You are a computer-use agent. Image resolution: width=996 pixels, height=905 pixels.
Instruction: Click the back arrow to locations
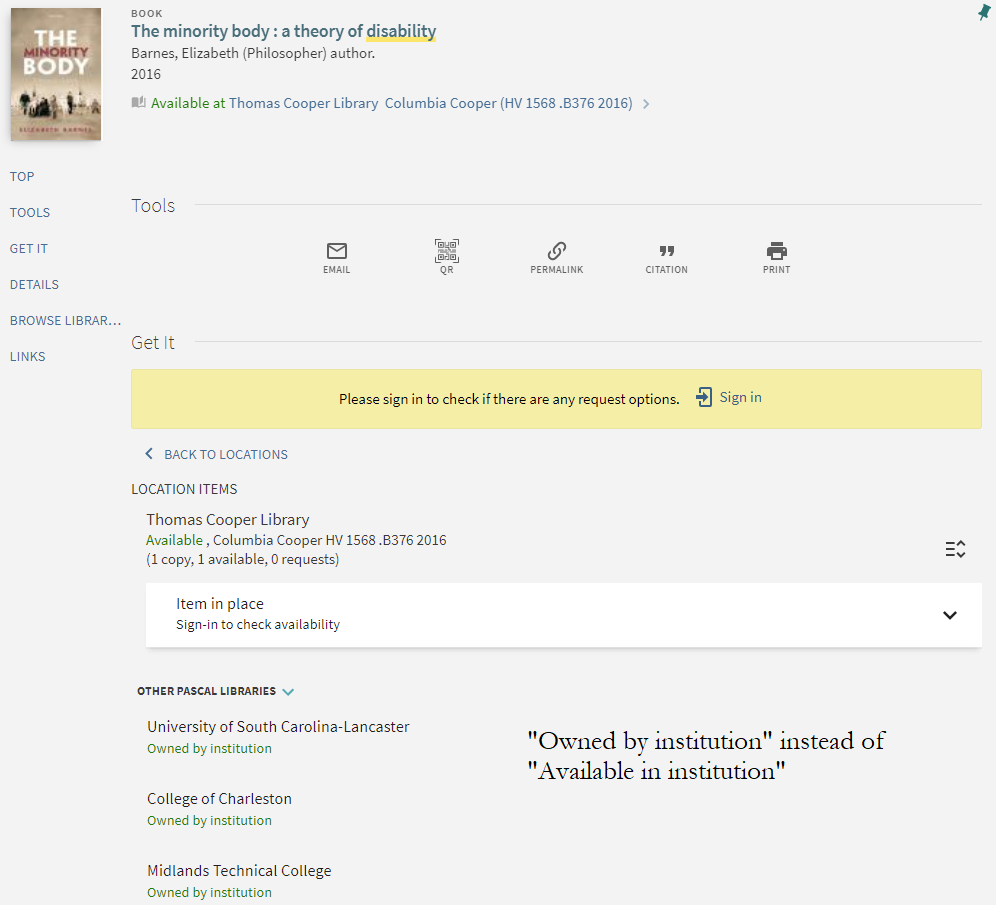(x=149, y=453)
